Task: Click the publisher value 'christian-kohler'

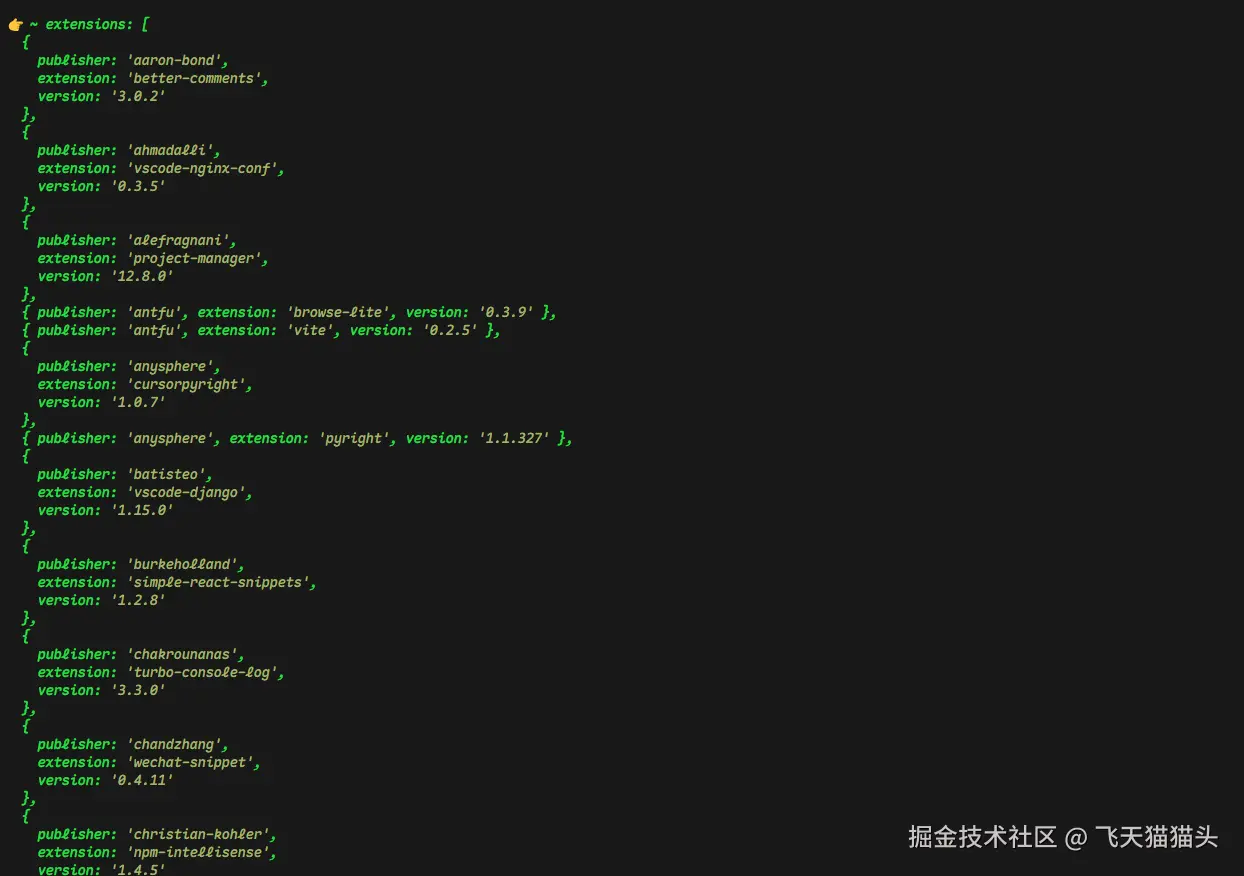Action: point(198,834)
